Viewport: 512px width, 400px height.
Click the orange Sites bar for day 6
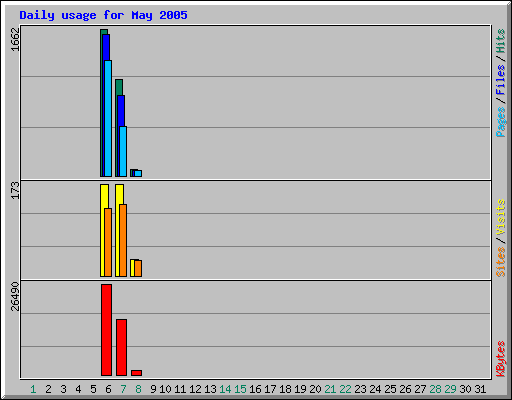tap(108, 242)
